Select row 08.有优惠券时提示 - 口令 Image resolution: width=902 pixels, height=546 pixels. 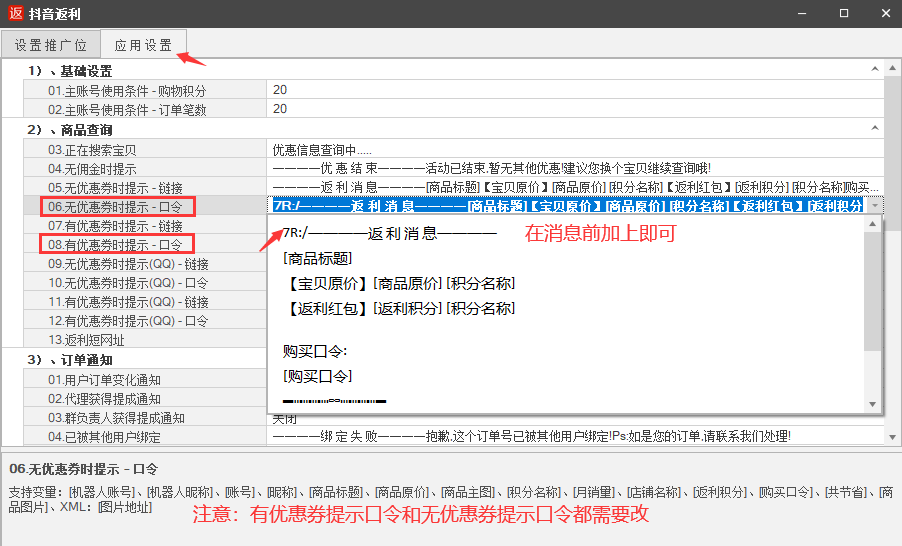pos(145,245)
